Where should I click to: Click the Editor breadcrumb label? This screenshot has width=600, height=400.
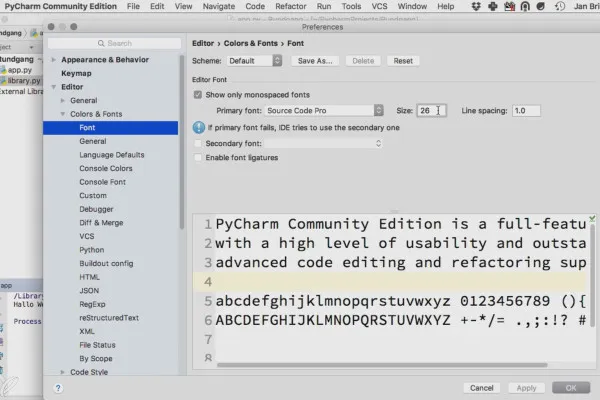[203, 43]
